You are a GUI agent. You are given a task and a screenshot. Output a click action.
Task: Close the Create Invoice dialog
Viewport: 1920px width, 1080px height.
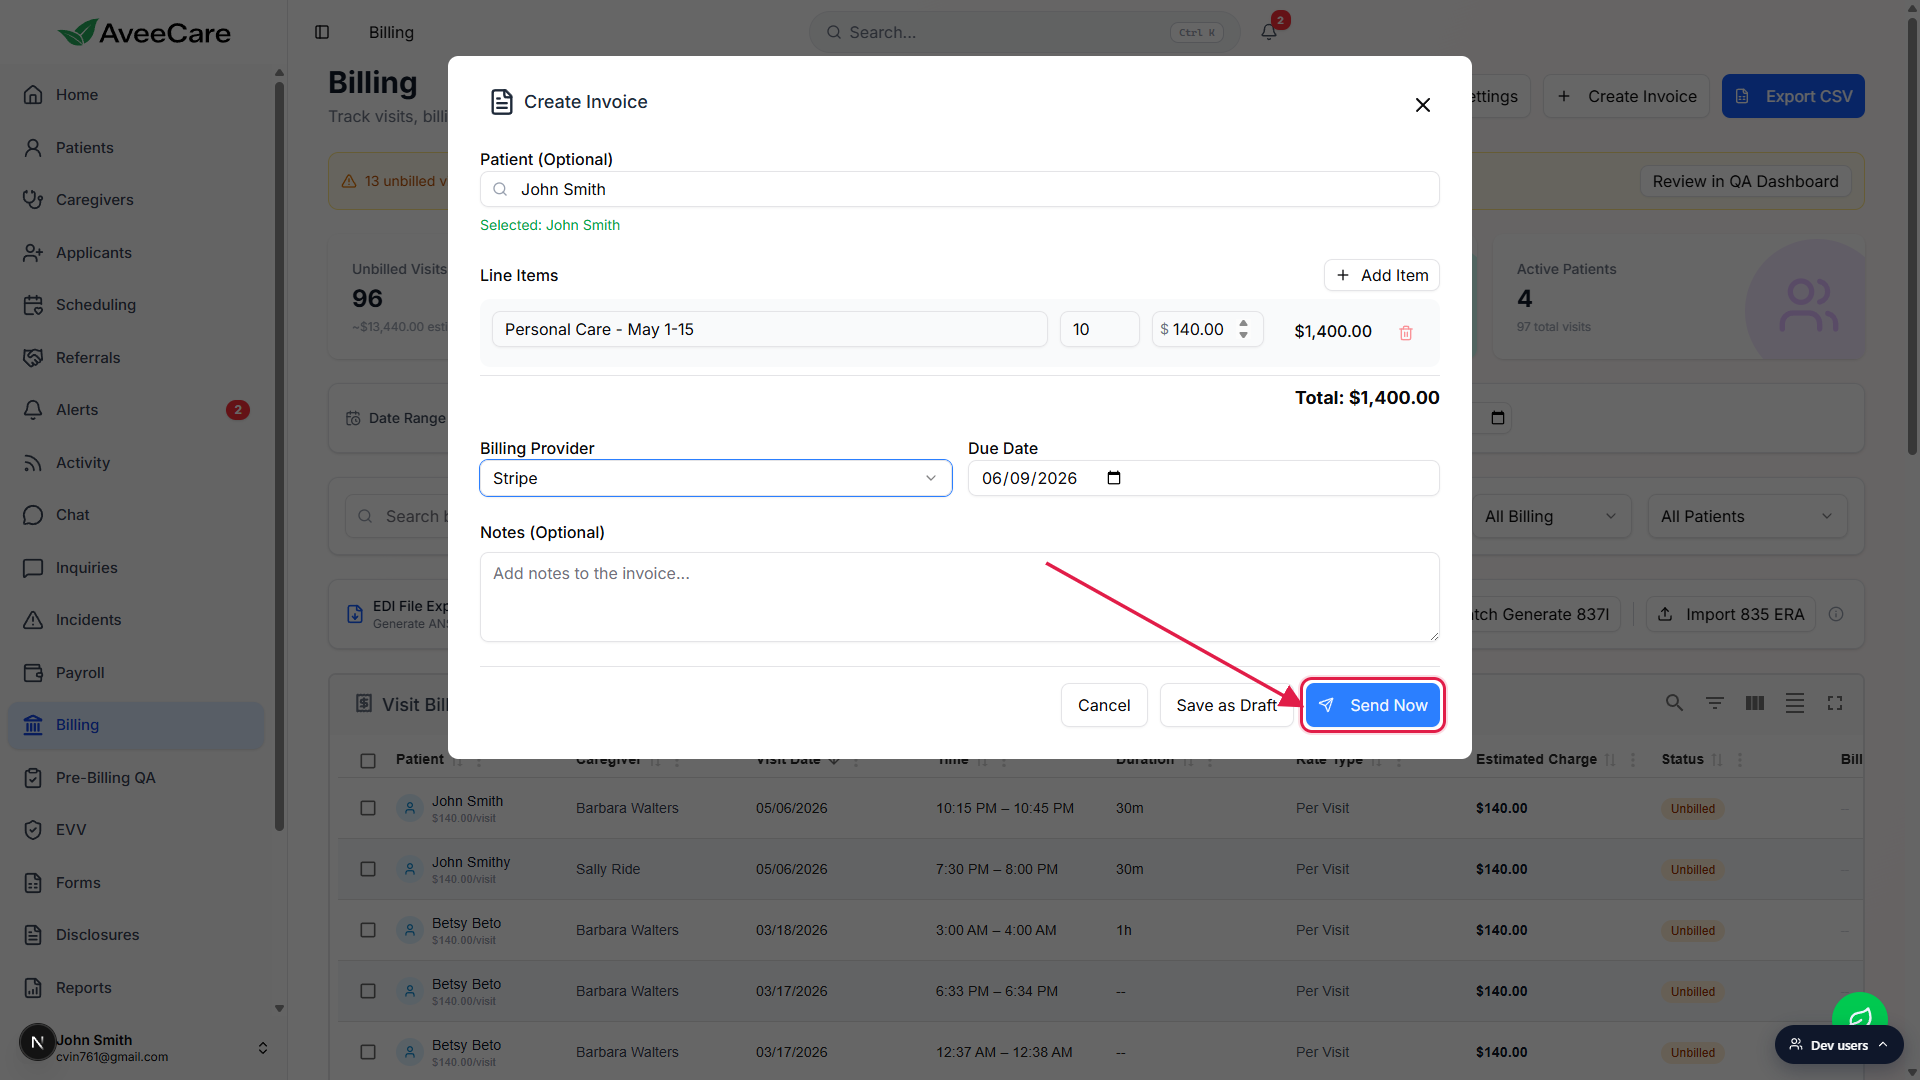(x=1422, y=105)
